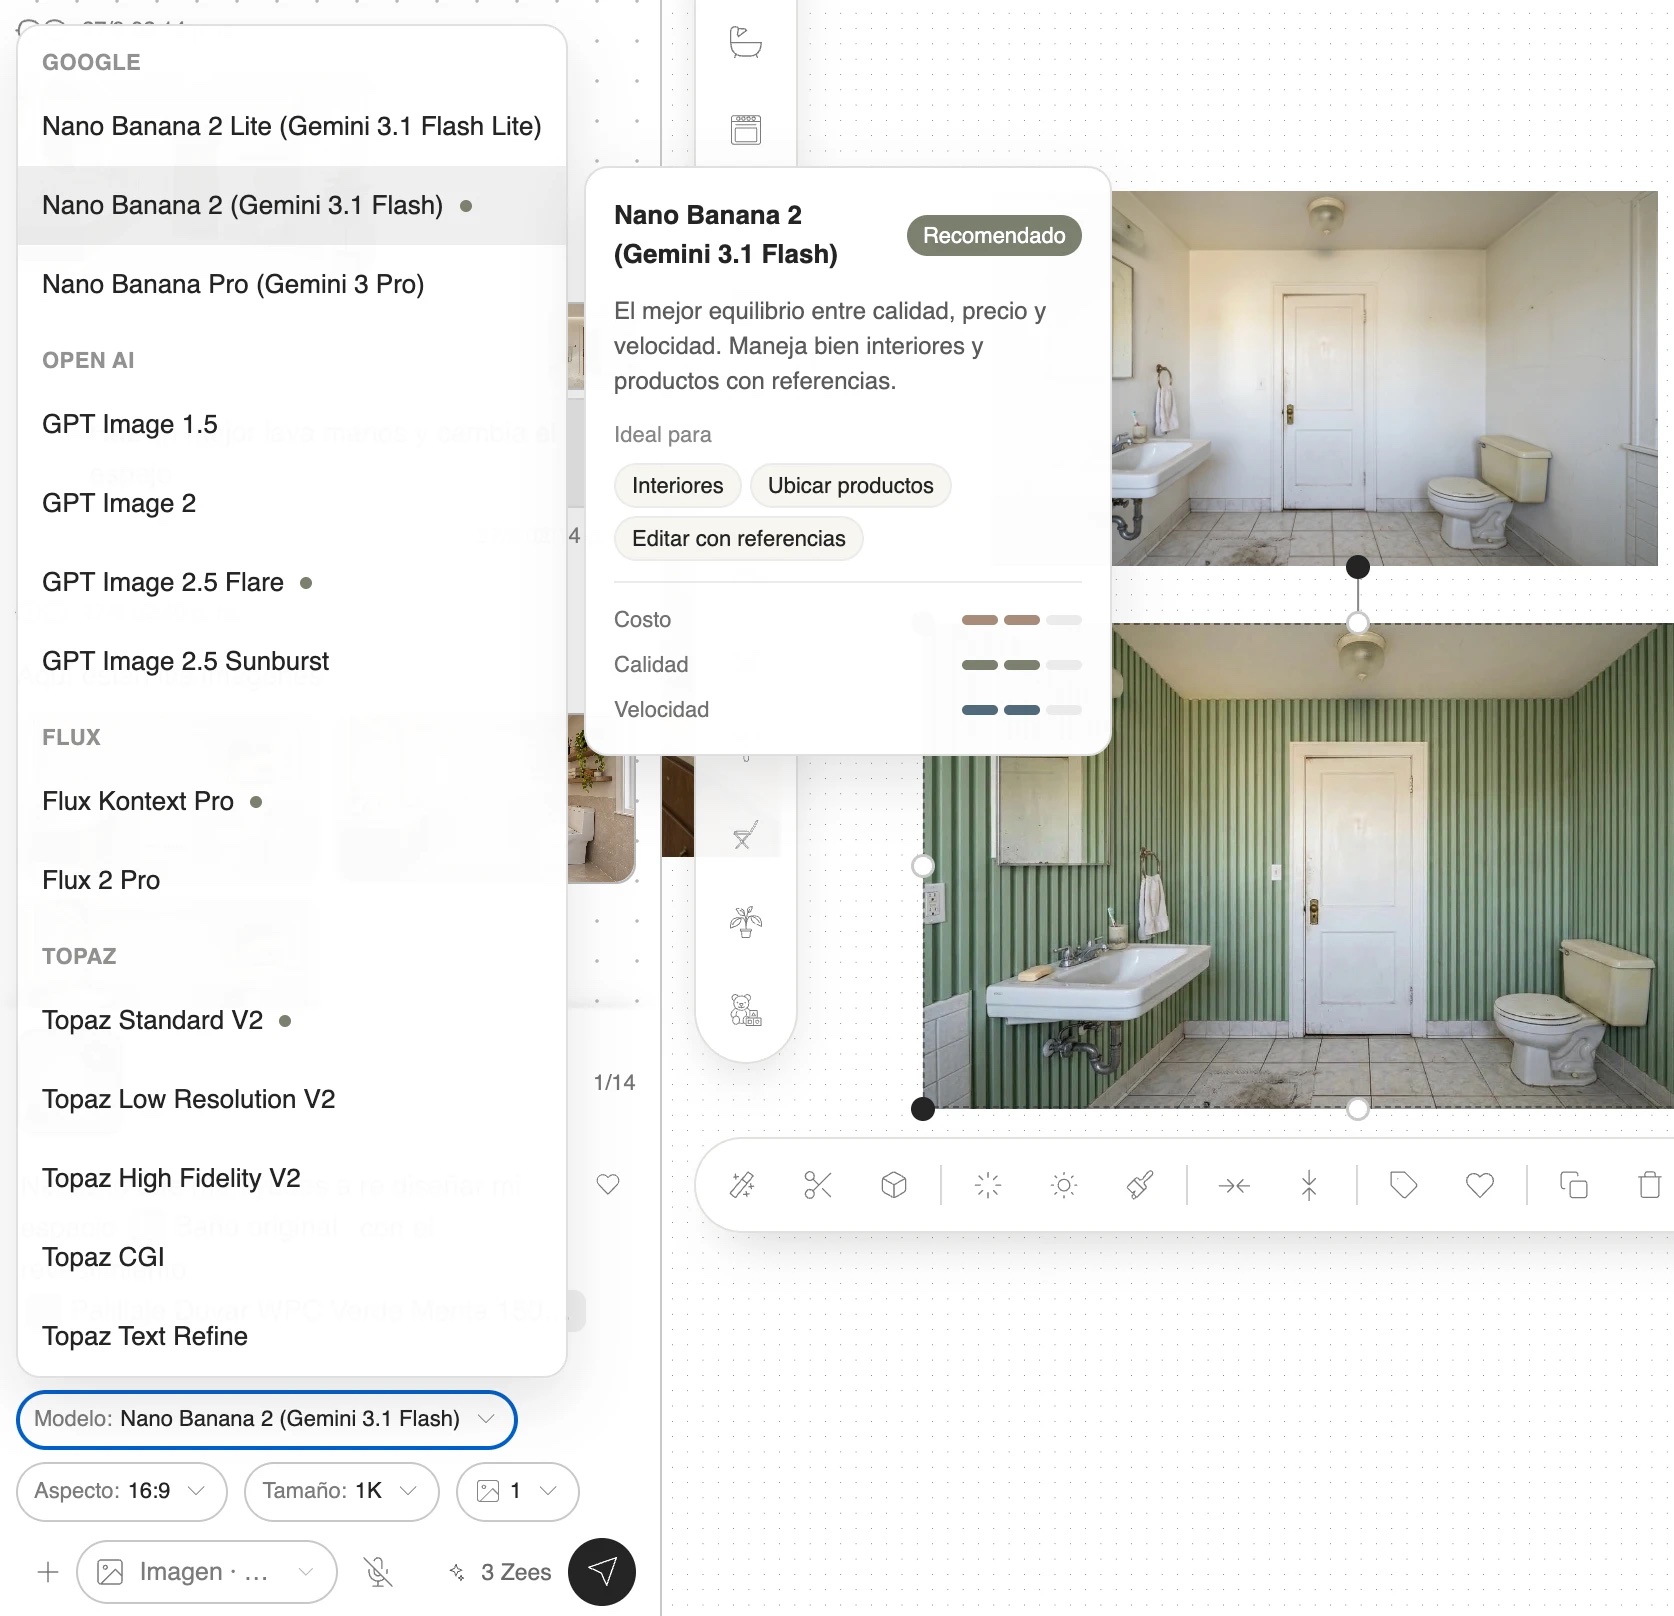This screenshot has height=1616, width=1674.
Task: Select the teddy bear toys icon
Action: [745, 1010]
